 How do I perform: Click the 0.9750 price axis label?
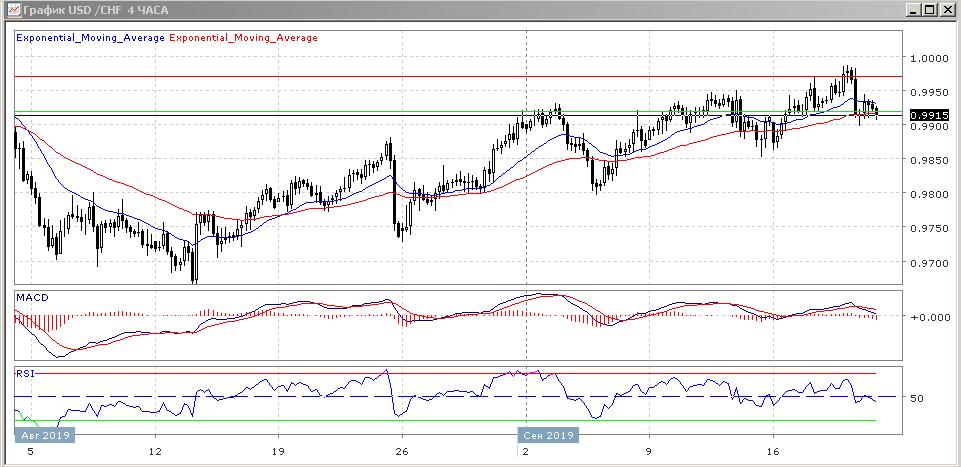(930, 229)
